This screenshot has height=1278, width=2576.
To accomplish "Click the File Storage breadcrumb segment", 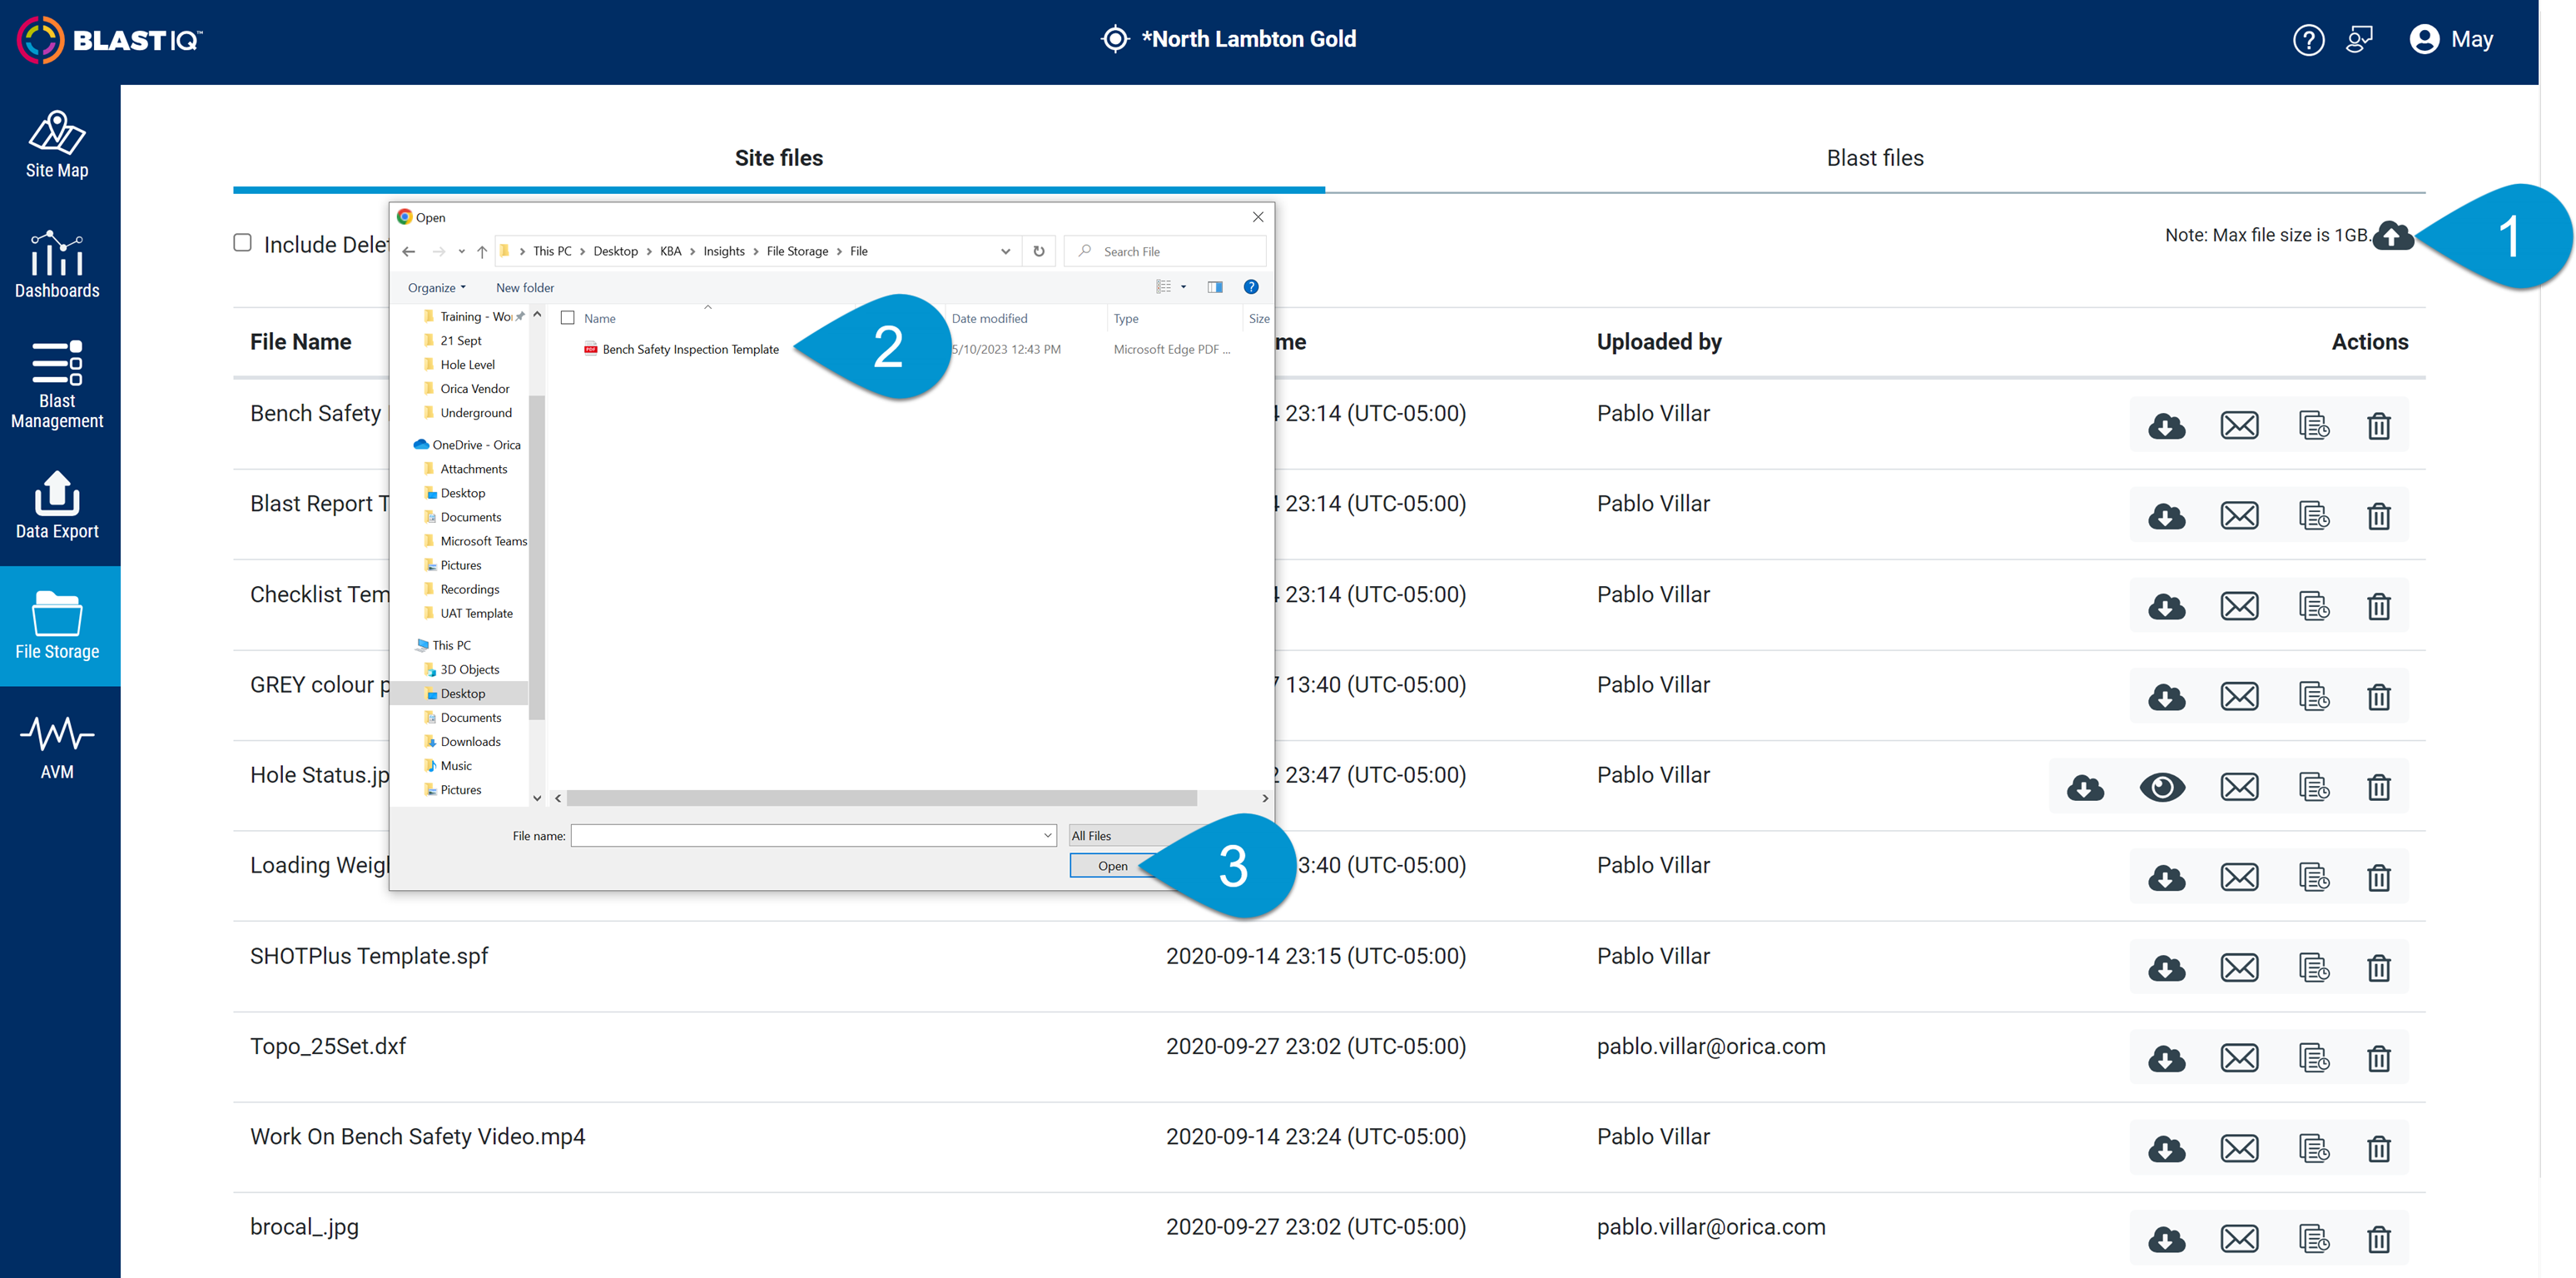I will [797, 251].
